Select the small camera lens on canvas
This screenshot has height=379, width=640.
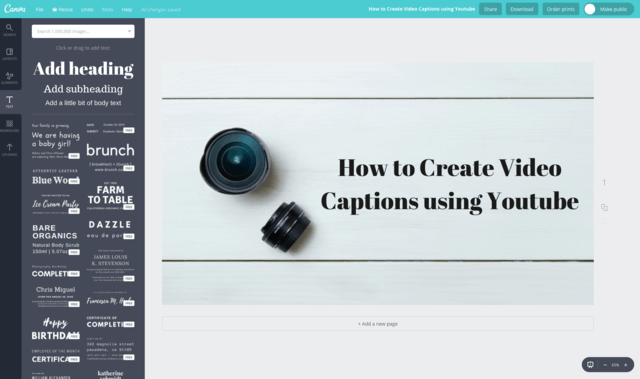click(286, 226)
